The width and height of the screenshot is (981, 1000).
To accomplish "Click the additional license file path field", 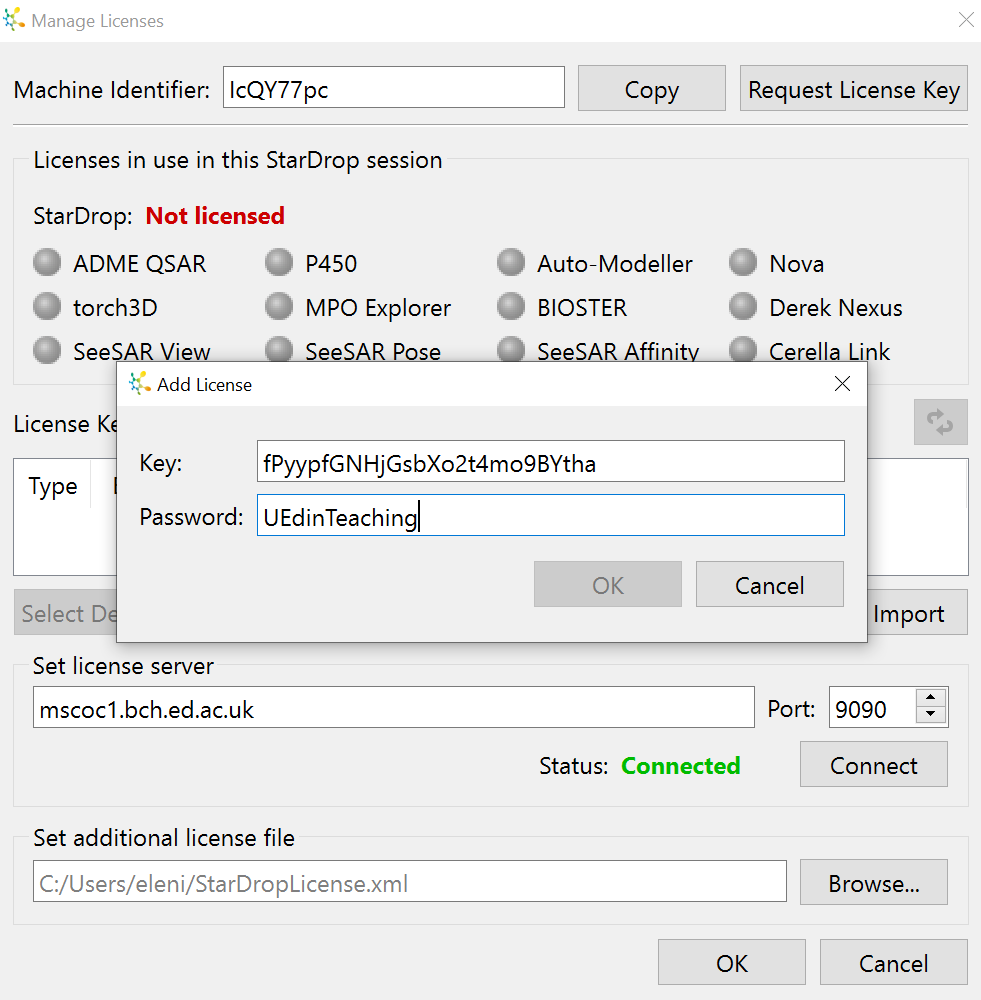I will pos(409,881).
